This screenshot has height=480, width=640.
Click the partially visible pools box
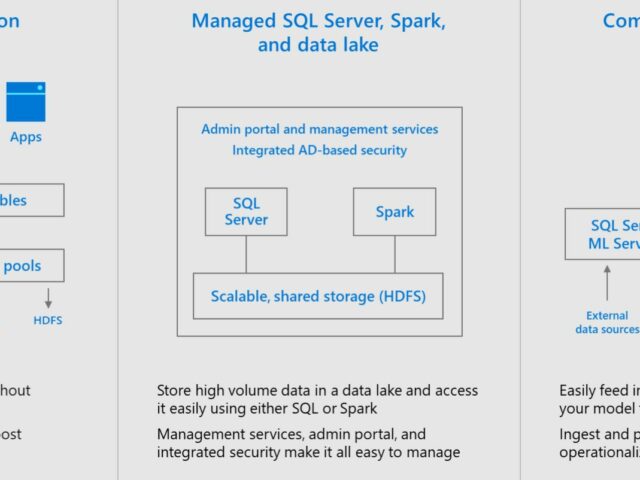(x=32, y=266)
